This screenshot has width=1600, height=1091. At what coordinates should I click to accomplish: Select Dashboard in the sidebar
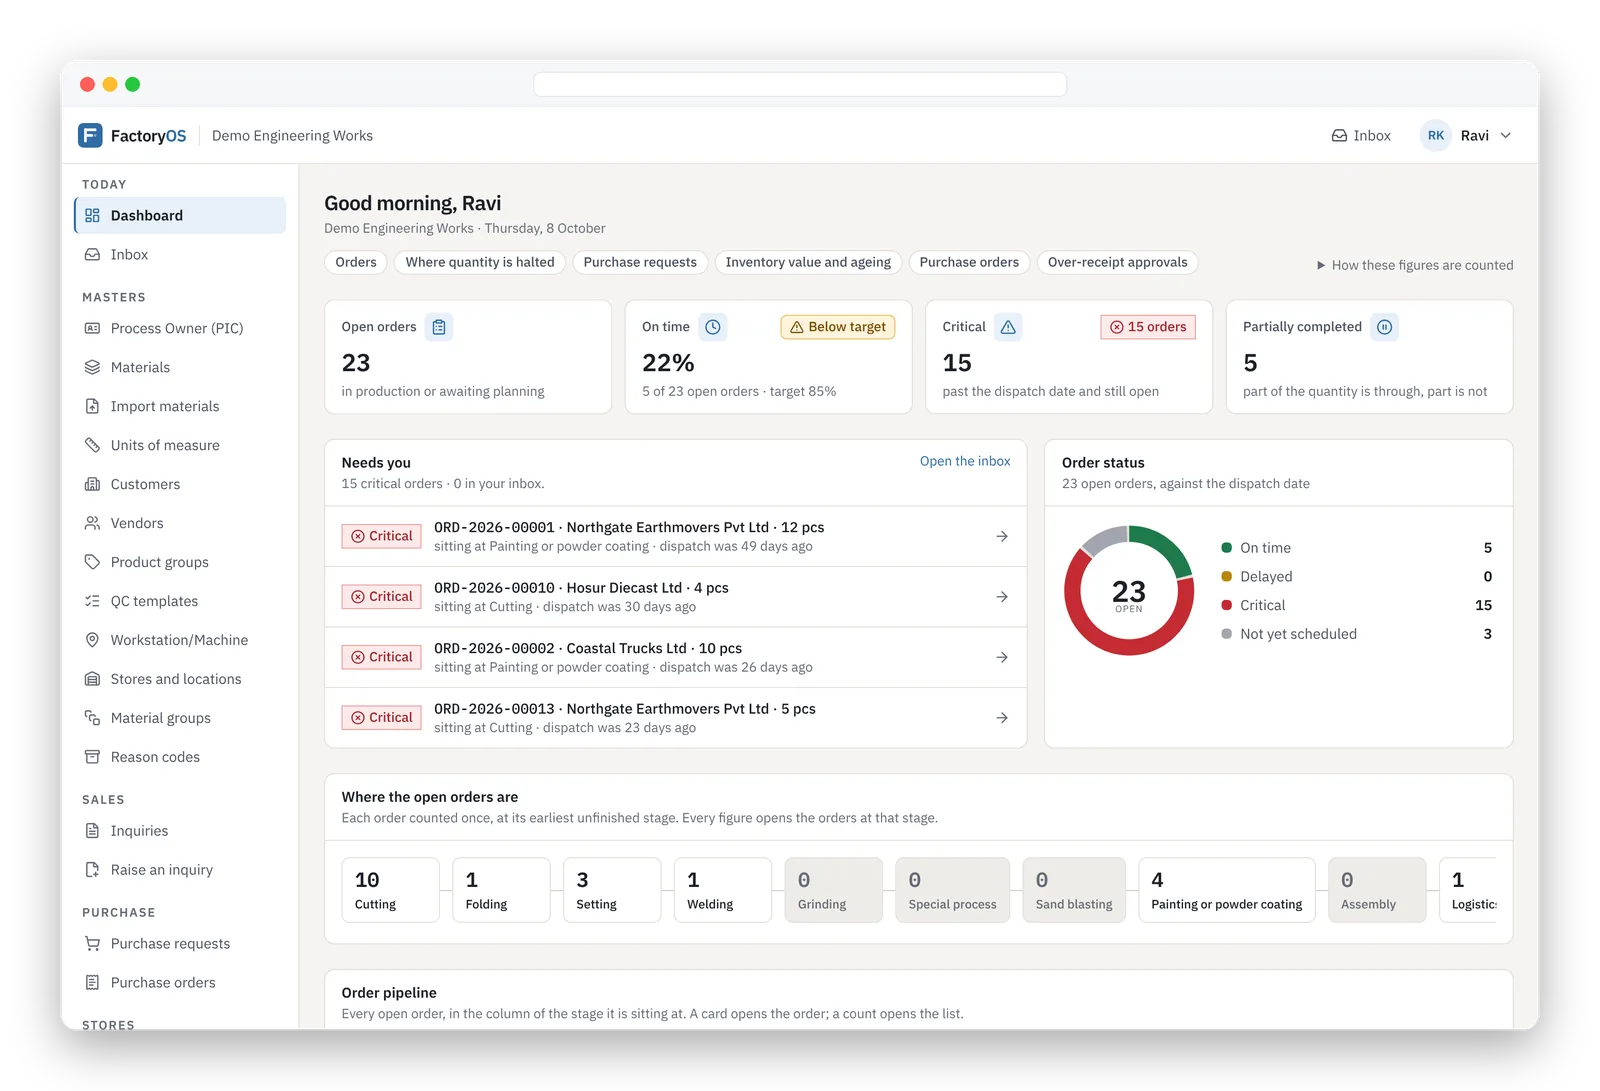pos(180,215)
